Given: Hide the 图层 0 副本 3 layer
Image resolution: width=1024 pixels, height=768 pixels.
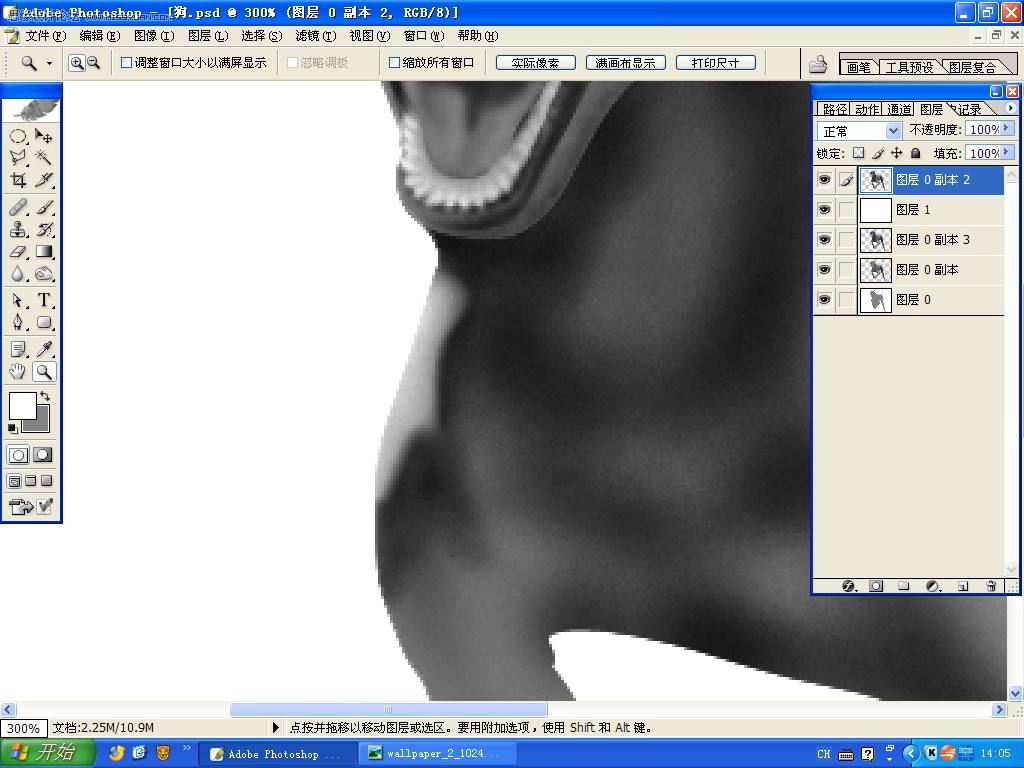Looking at the screenshot, I should [x=824, y=240].
